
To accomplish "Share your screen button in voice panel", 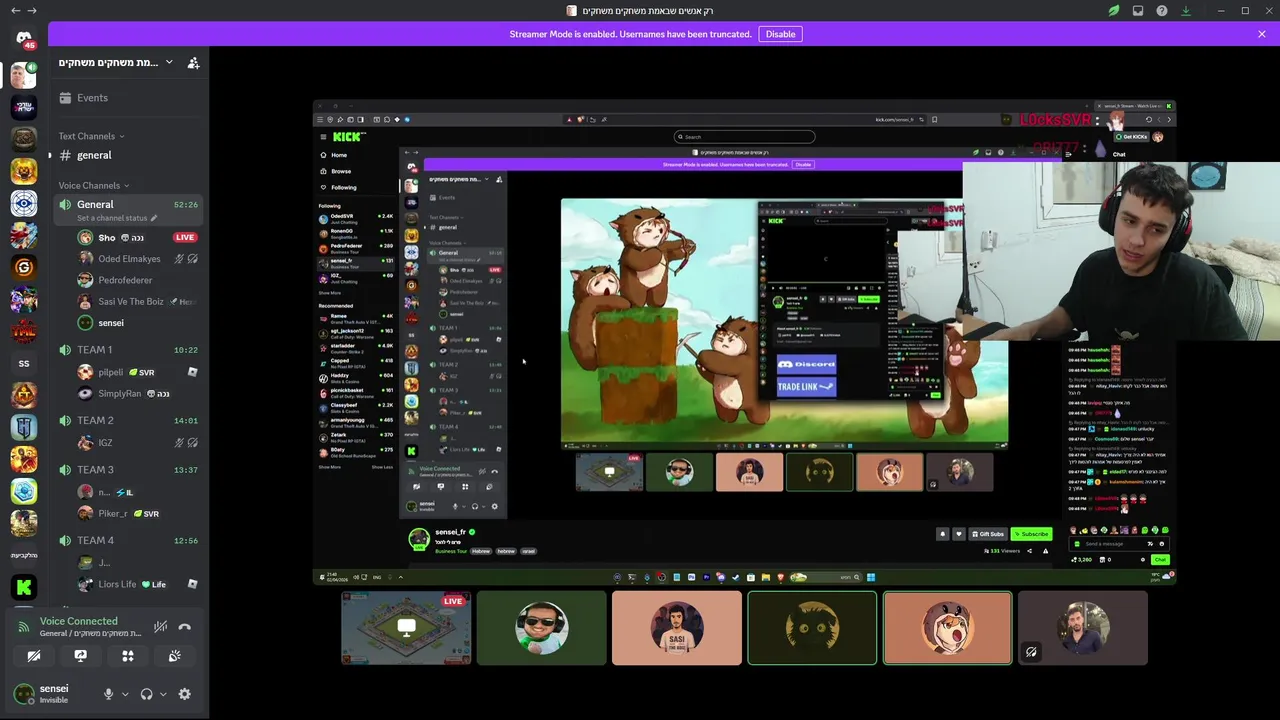I will coord(81,656).
